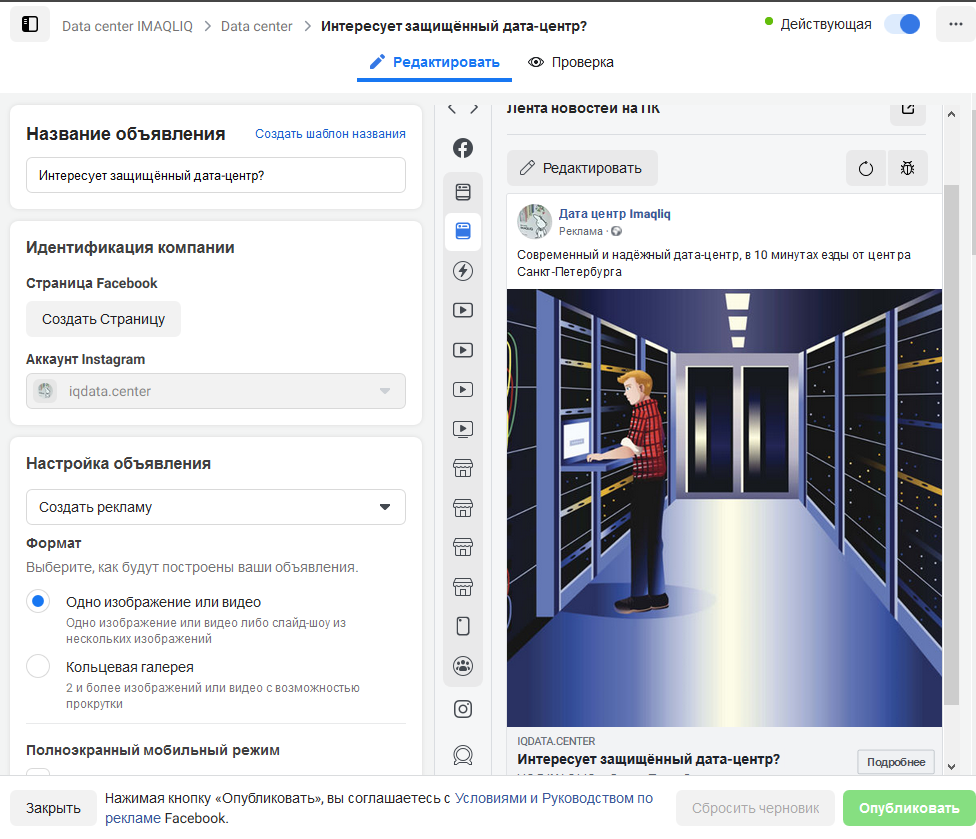Click the refresh preview icon
This screenshot has height=839, width=976.
866,168
